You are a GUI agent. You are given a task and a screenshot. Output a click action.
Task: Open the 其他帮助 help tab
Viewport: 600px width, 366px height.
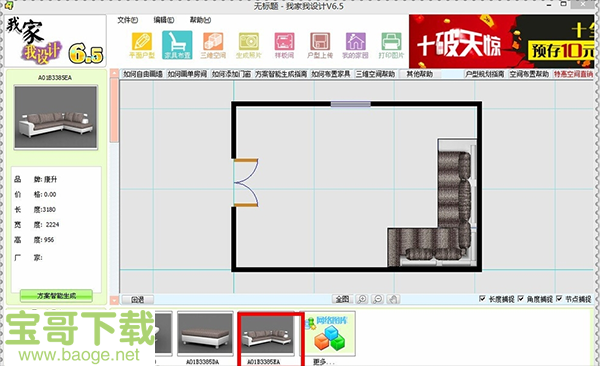(x=419, y=74)
